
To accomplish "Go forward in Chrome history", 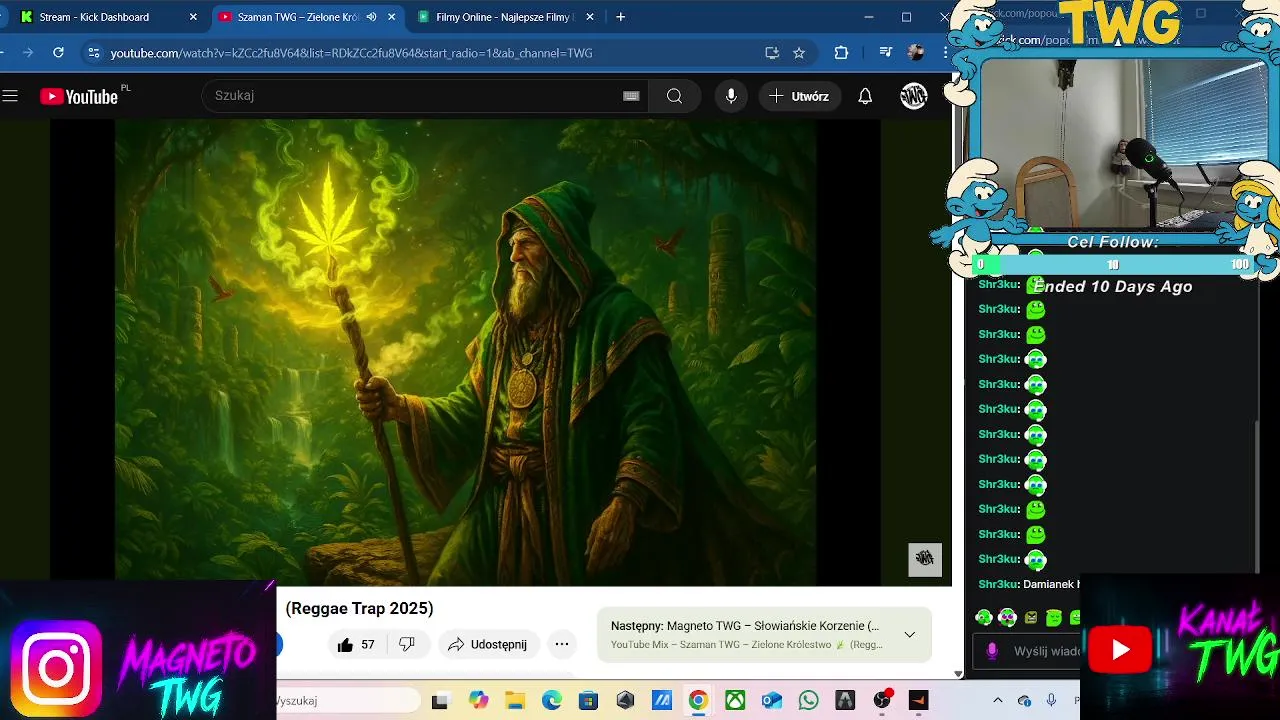I will [x=28, y=53].
